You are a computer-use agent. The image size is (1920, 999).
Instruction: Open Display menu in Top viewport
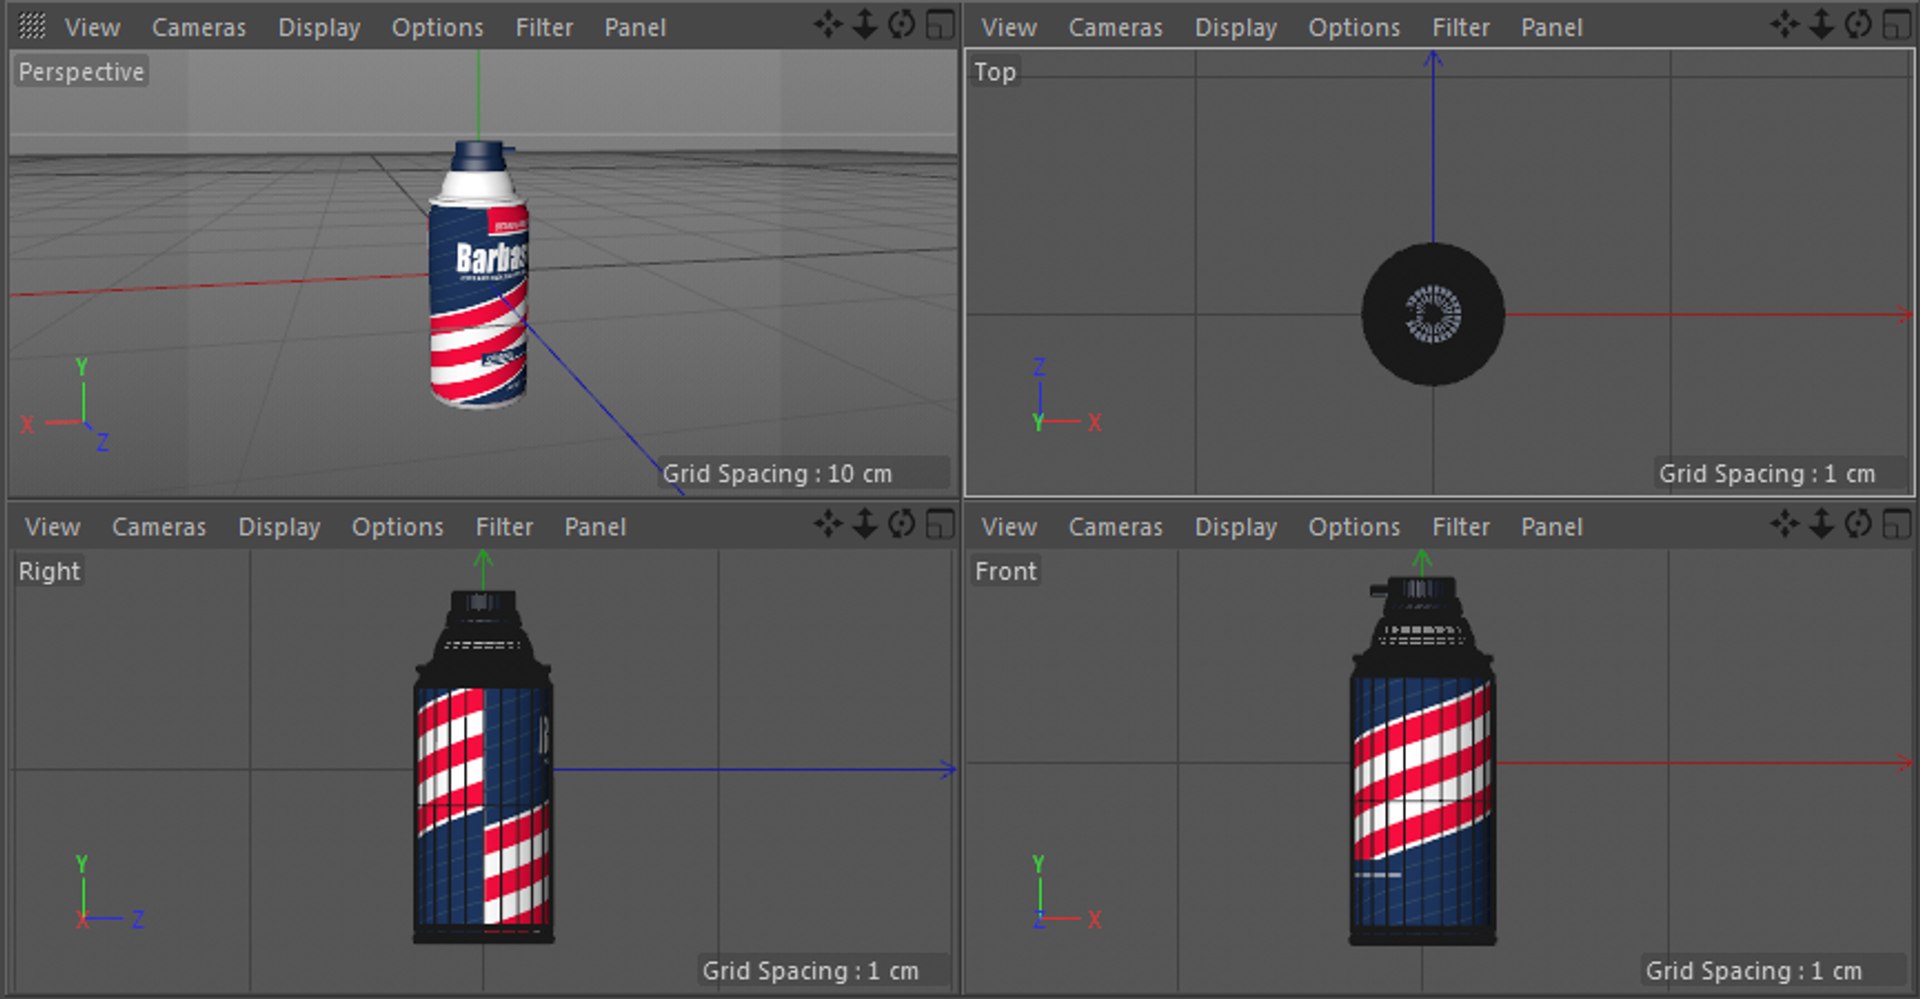click(x=1236, y=28)
